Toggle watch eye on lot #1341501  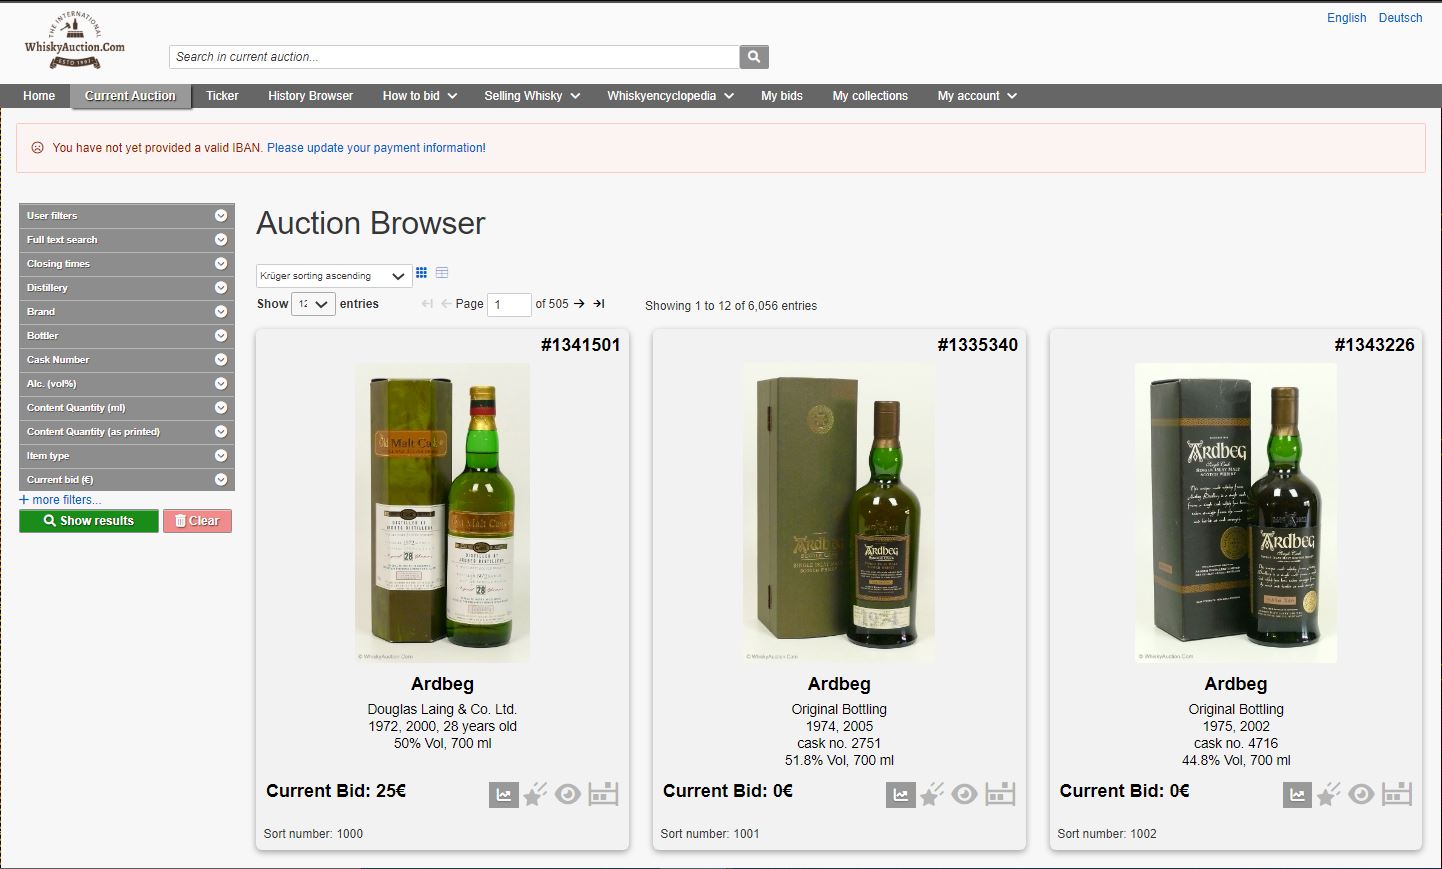tap(568, 795)
